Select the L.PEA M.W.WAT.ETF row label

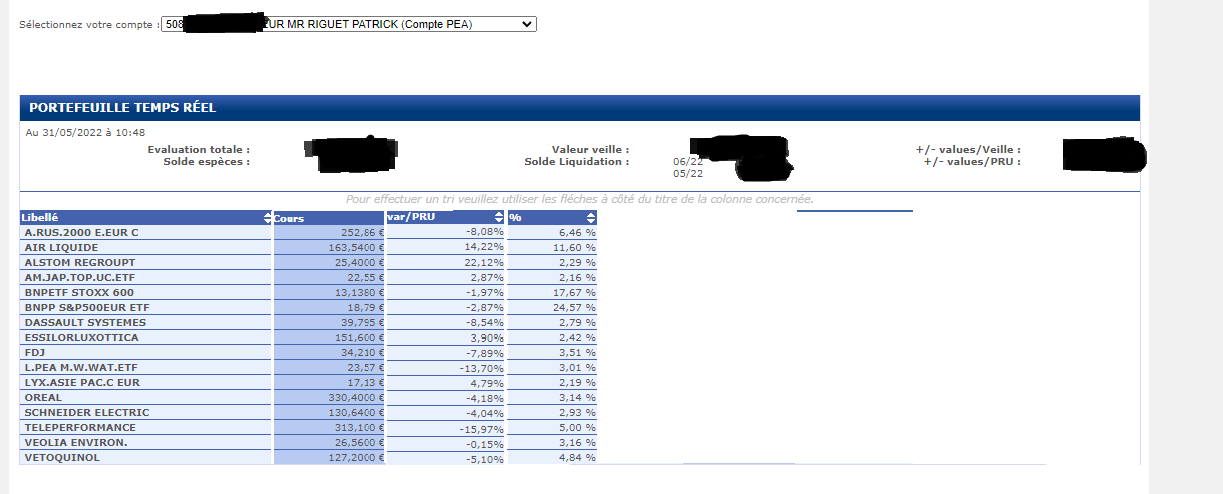(80, 367)
